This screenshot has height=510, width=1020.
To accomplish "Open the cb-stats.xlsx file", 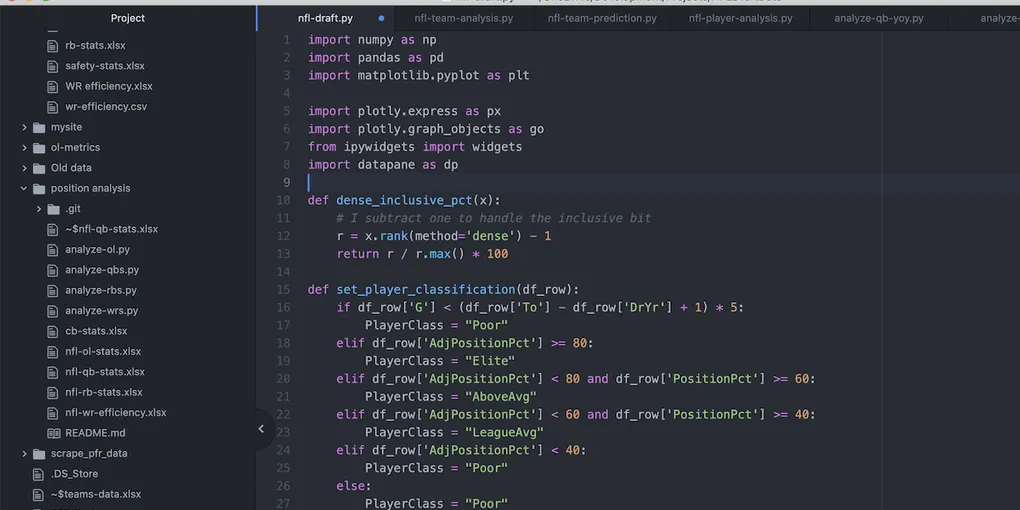I will coord(96,331).
